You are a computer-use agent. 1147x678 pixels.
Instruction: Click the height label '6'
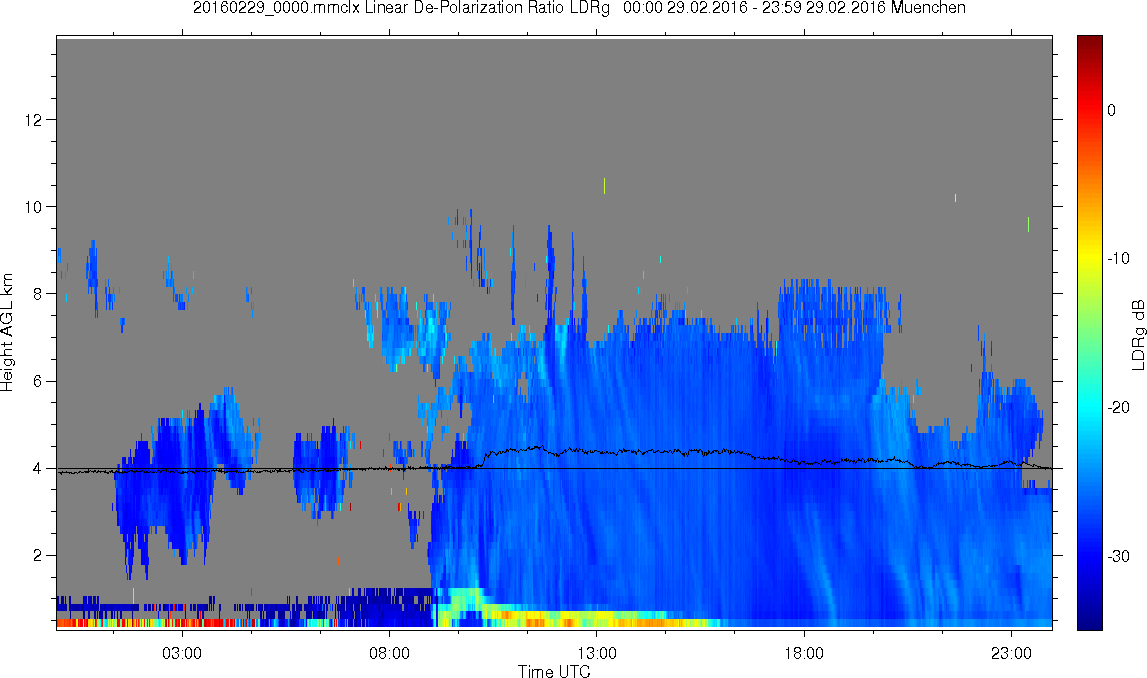point(39,381)
